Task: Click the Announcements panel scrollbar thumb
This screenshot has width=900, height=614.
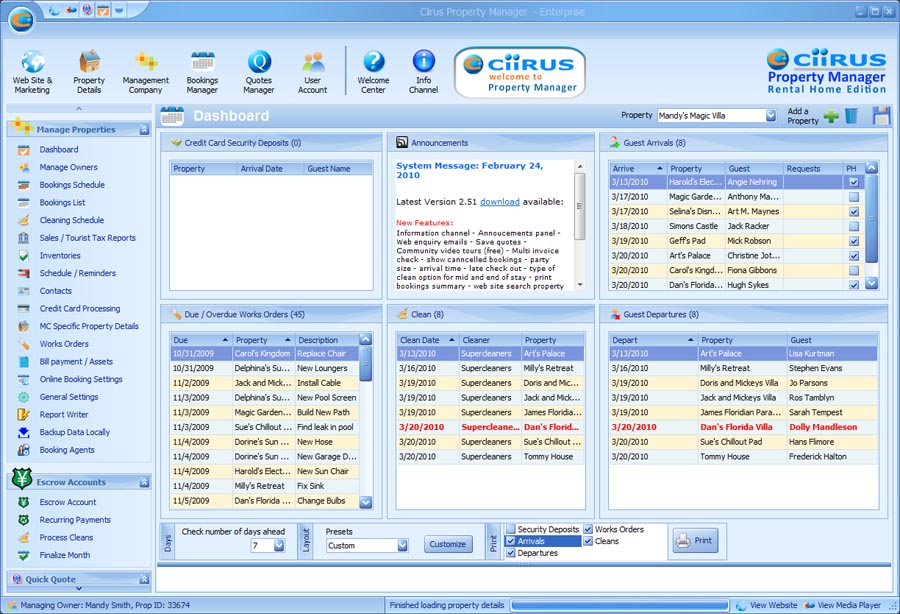Action: [x=580, y=206]
